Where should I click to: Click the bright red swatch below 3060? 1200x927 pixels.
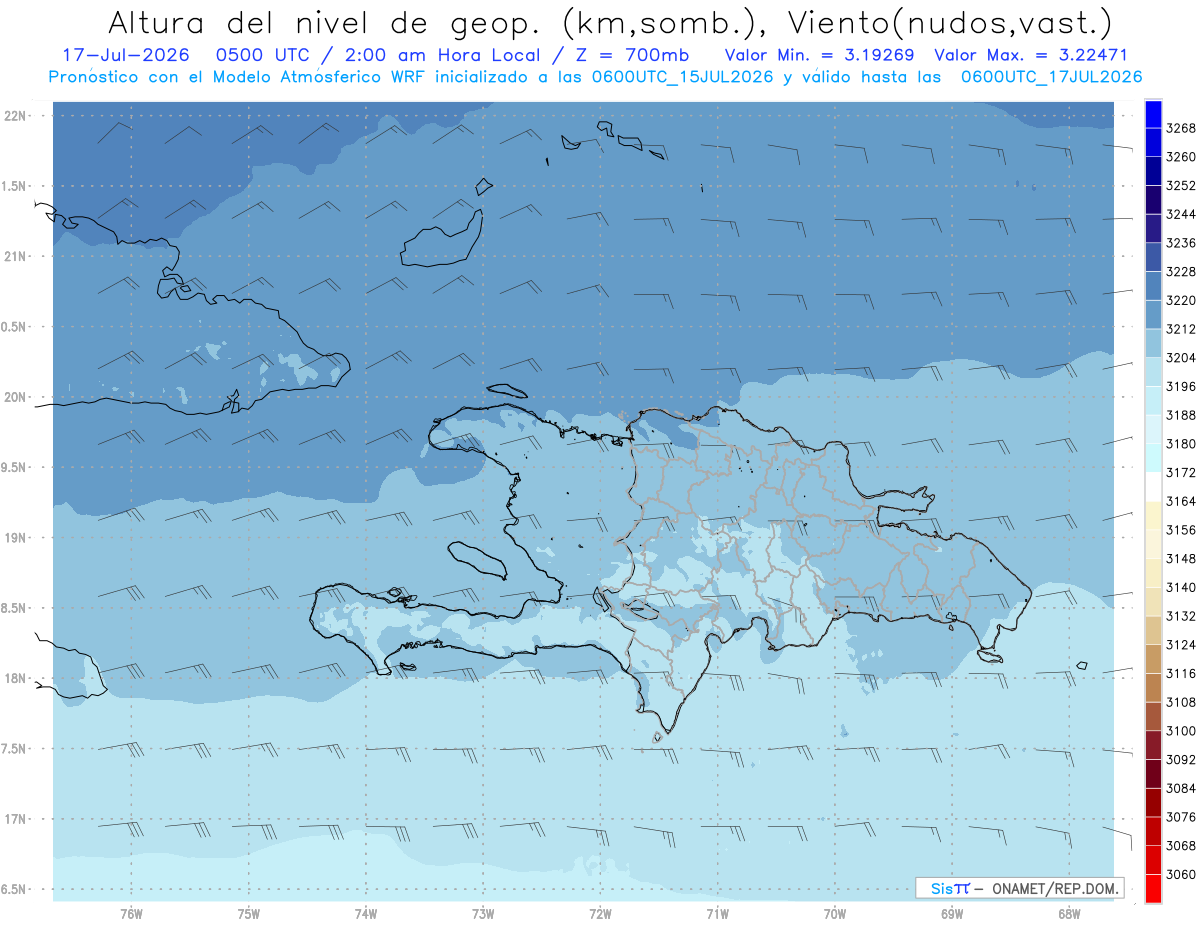pos(1152,888)
